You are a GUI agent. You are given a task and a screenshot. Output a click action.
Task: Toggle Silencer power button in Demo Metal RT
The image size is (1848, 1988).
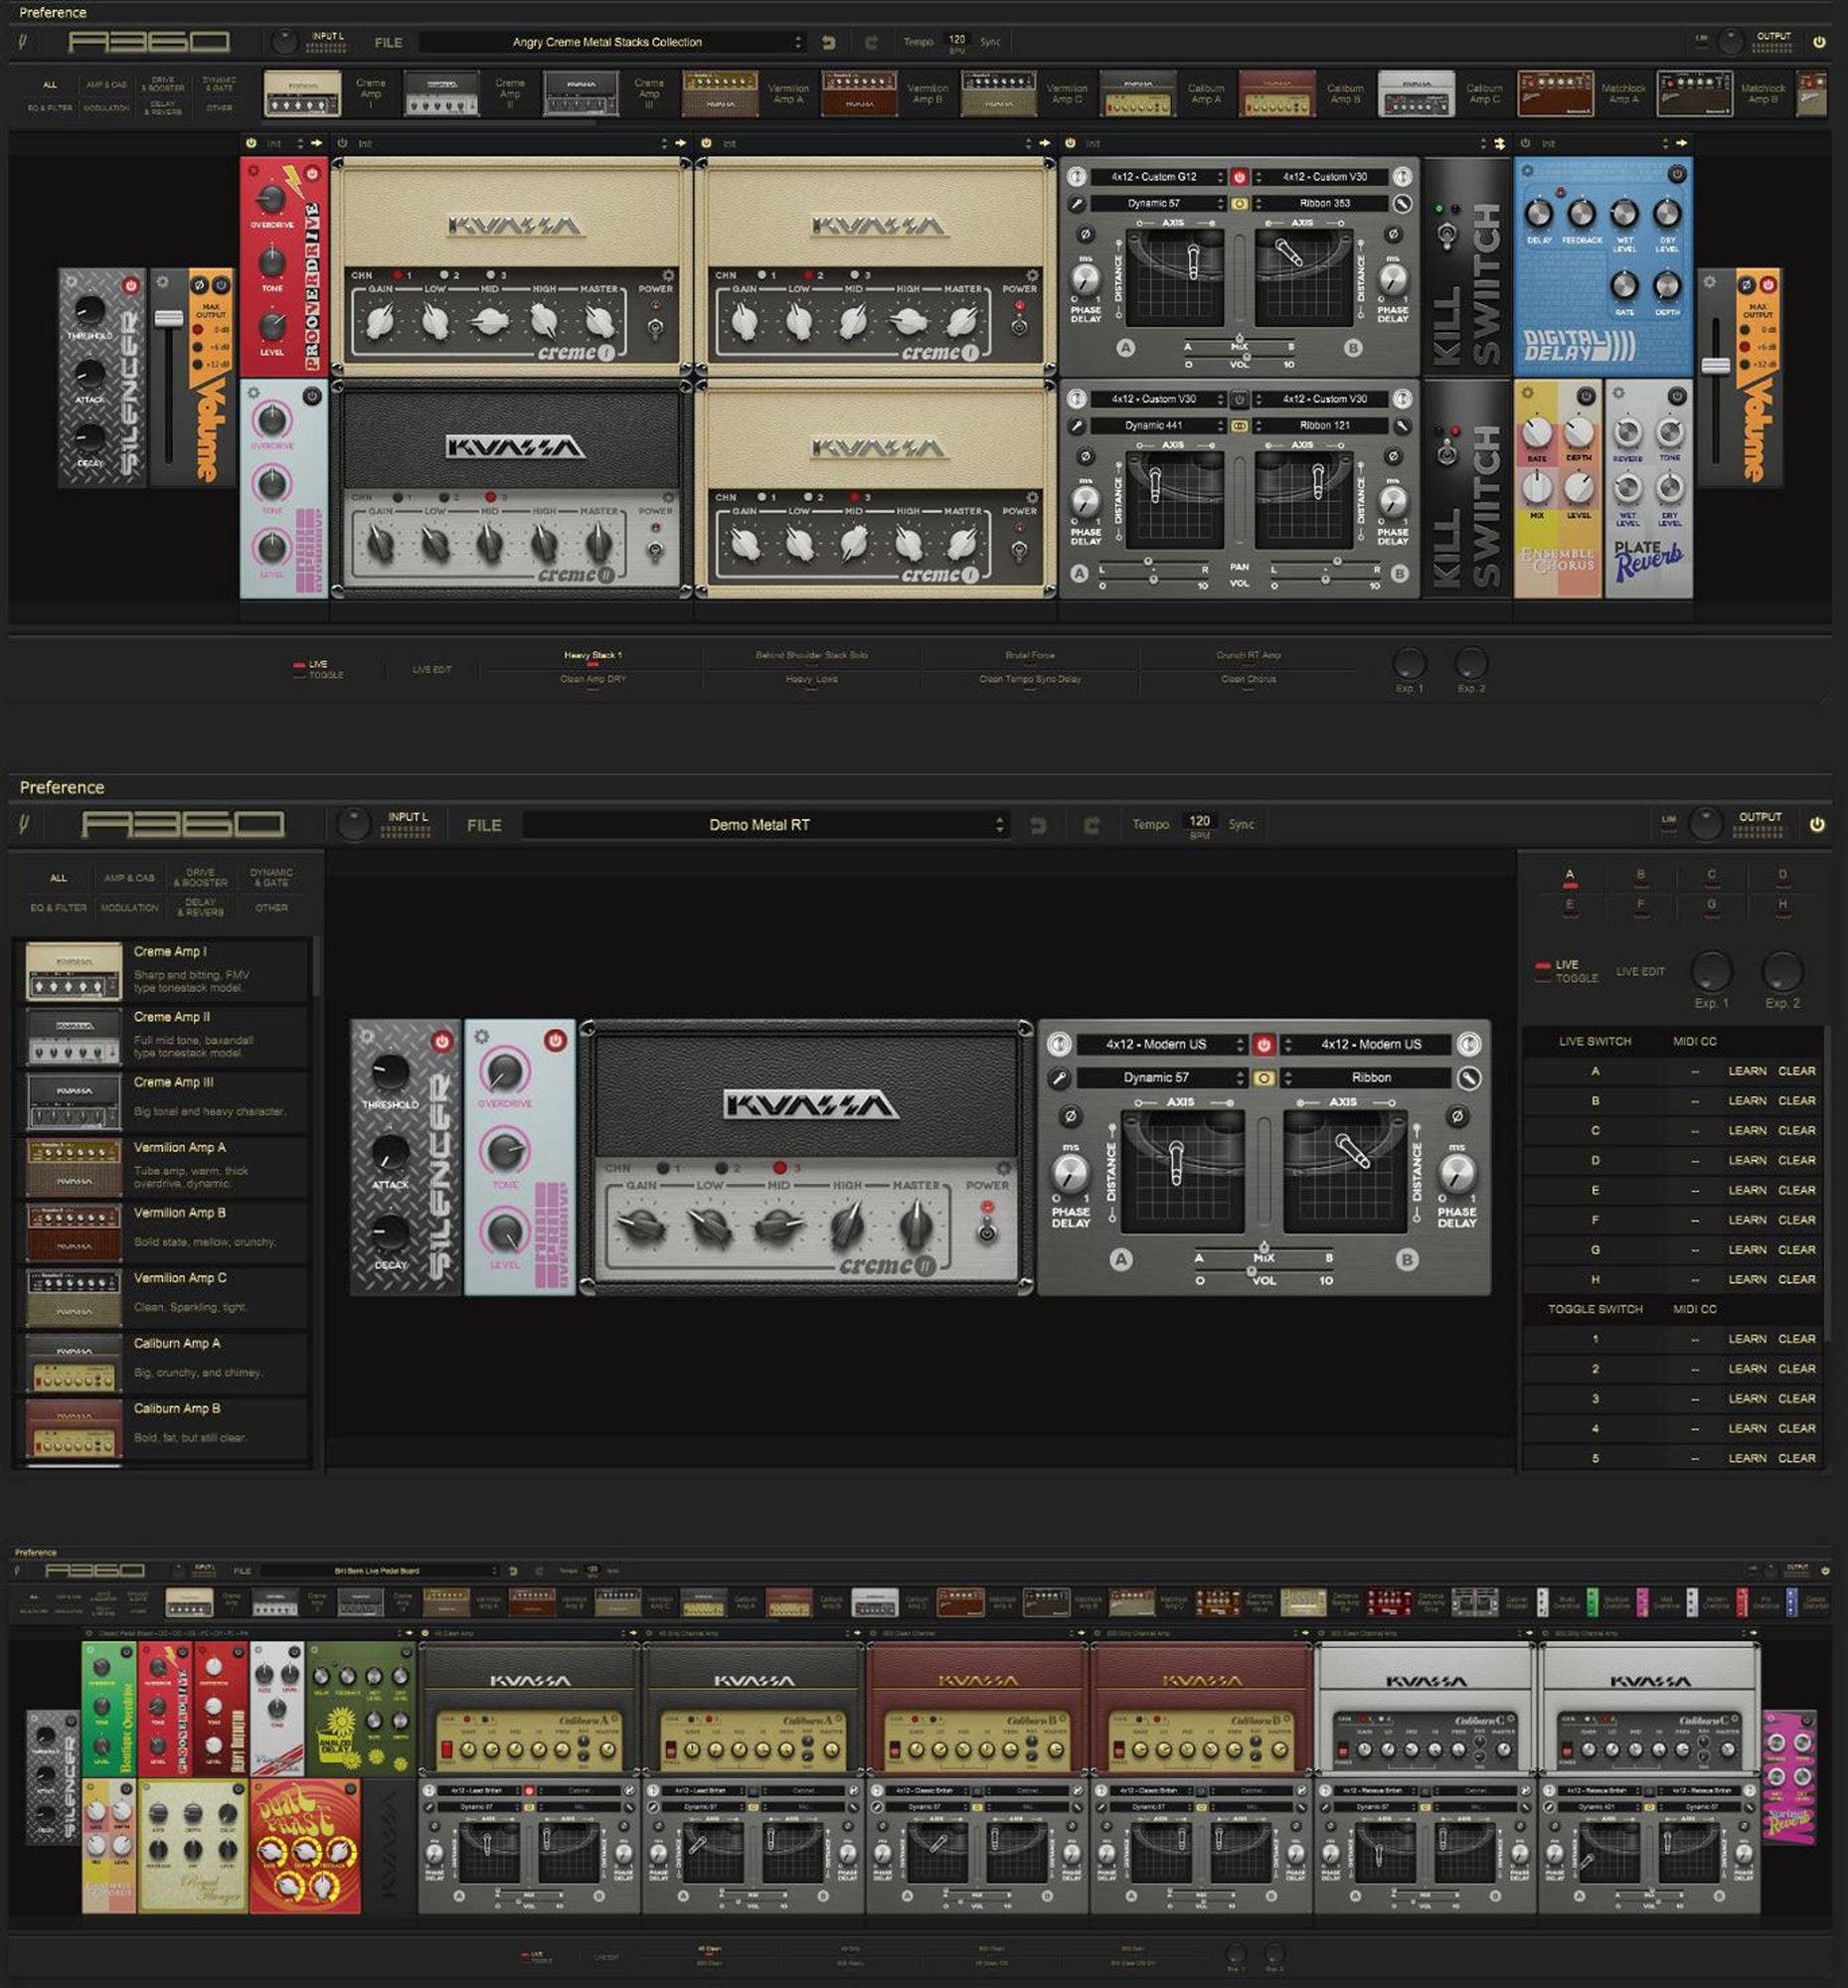pyautogui.click(x=441, y=1041)
